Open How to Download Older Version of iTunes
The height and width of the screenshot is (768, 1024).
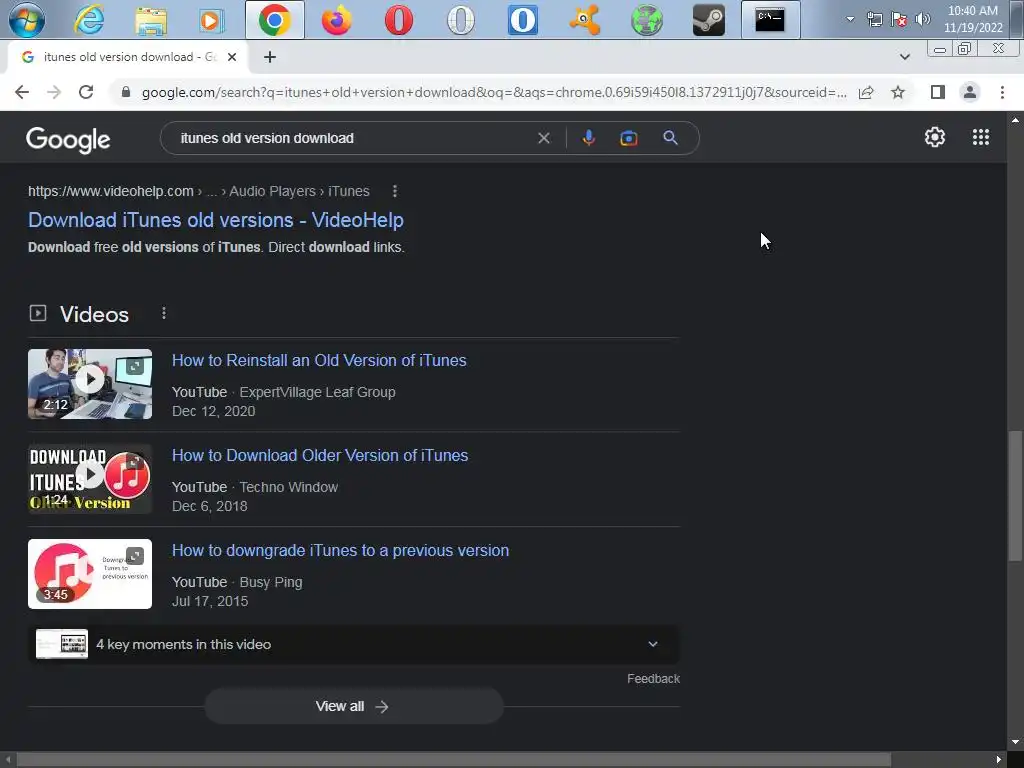[320, 455]
